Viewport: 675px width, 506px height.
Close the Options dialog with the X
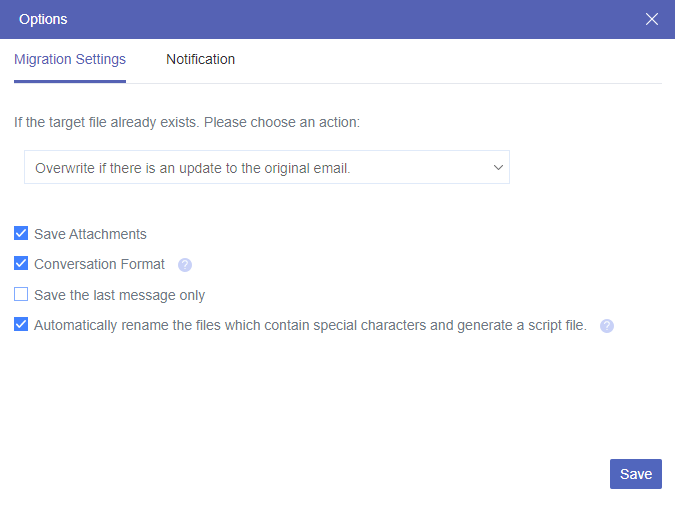652,19
